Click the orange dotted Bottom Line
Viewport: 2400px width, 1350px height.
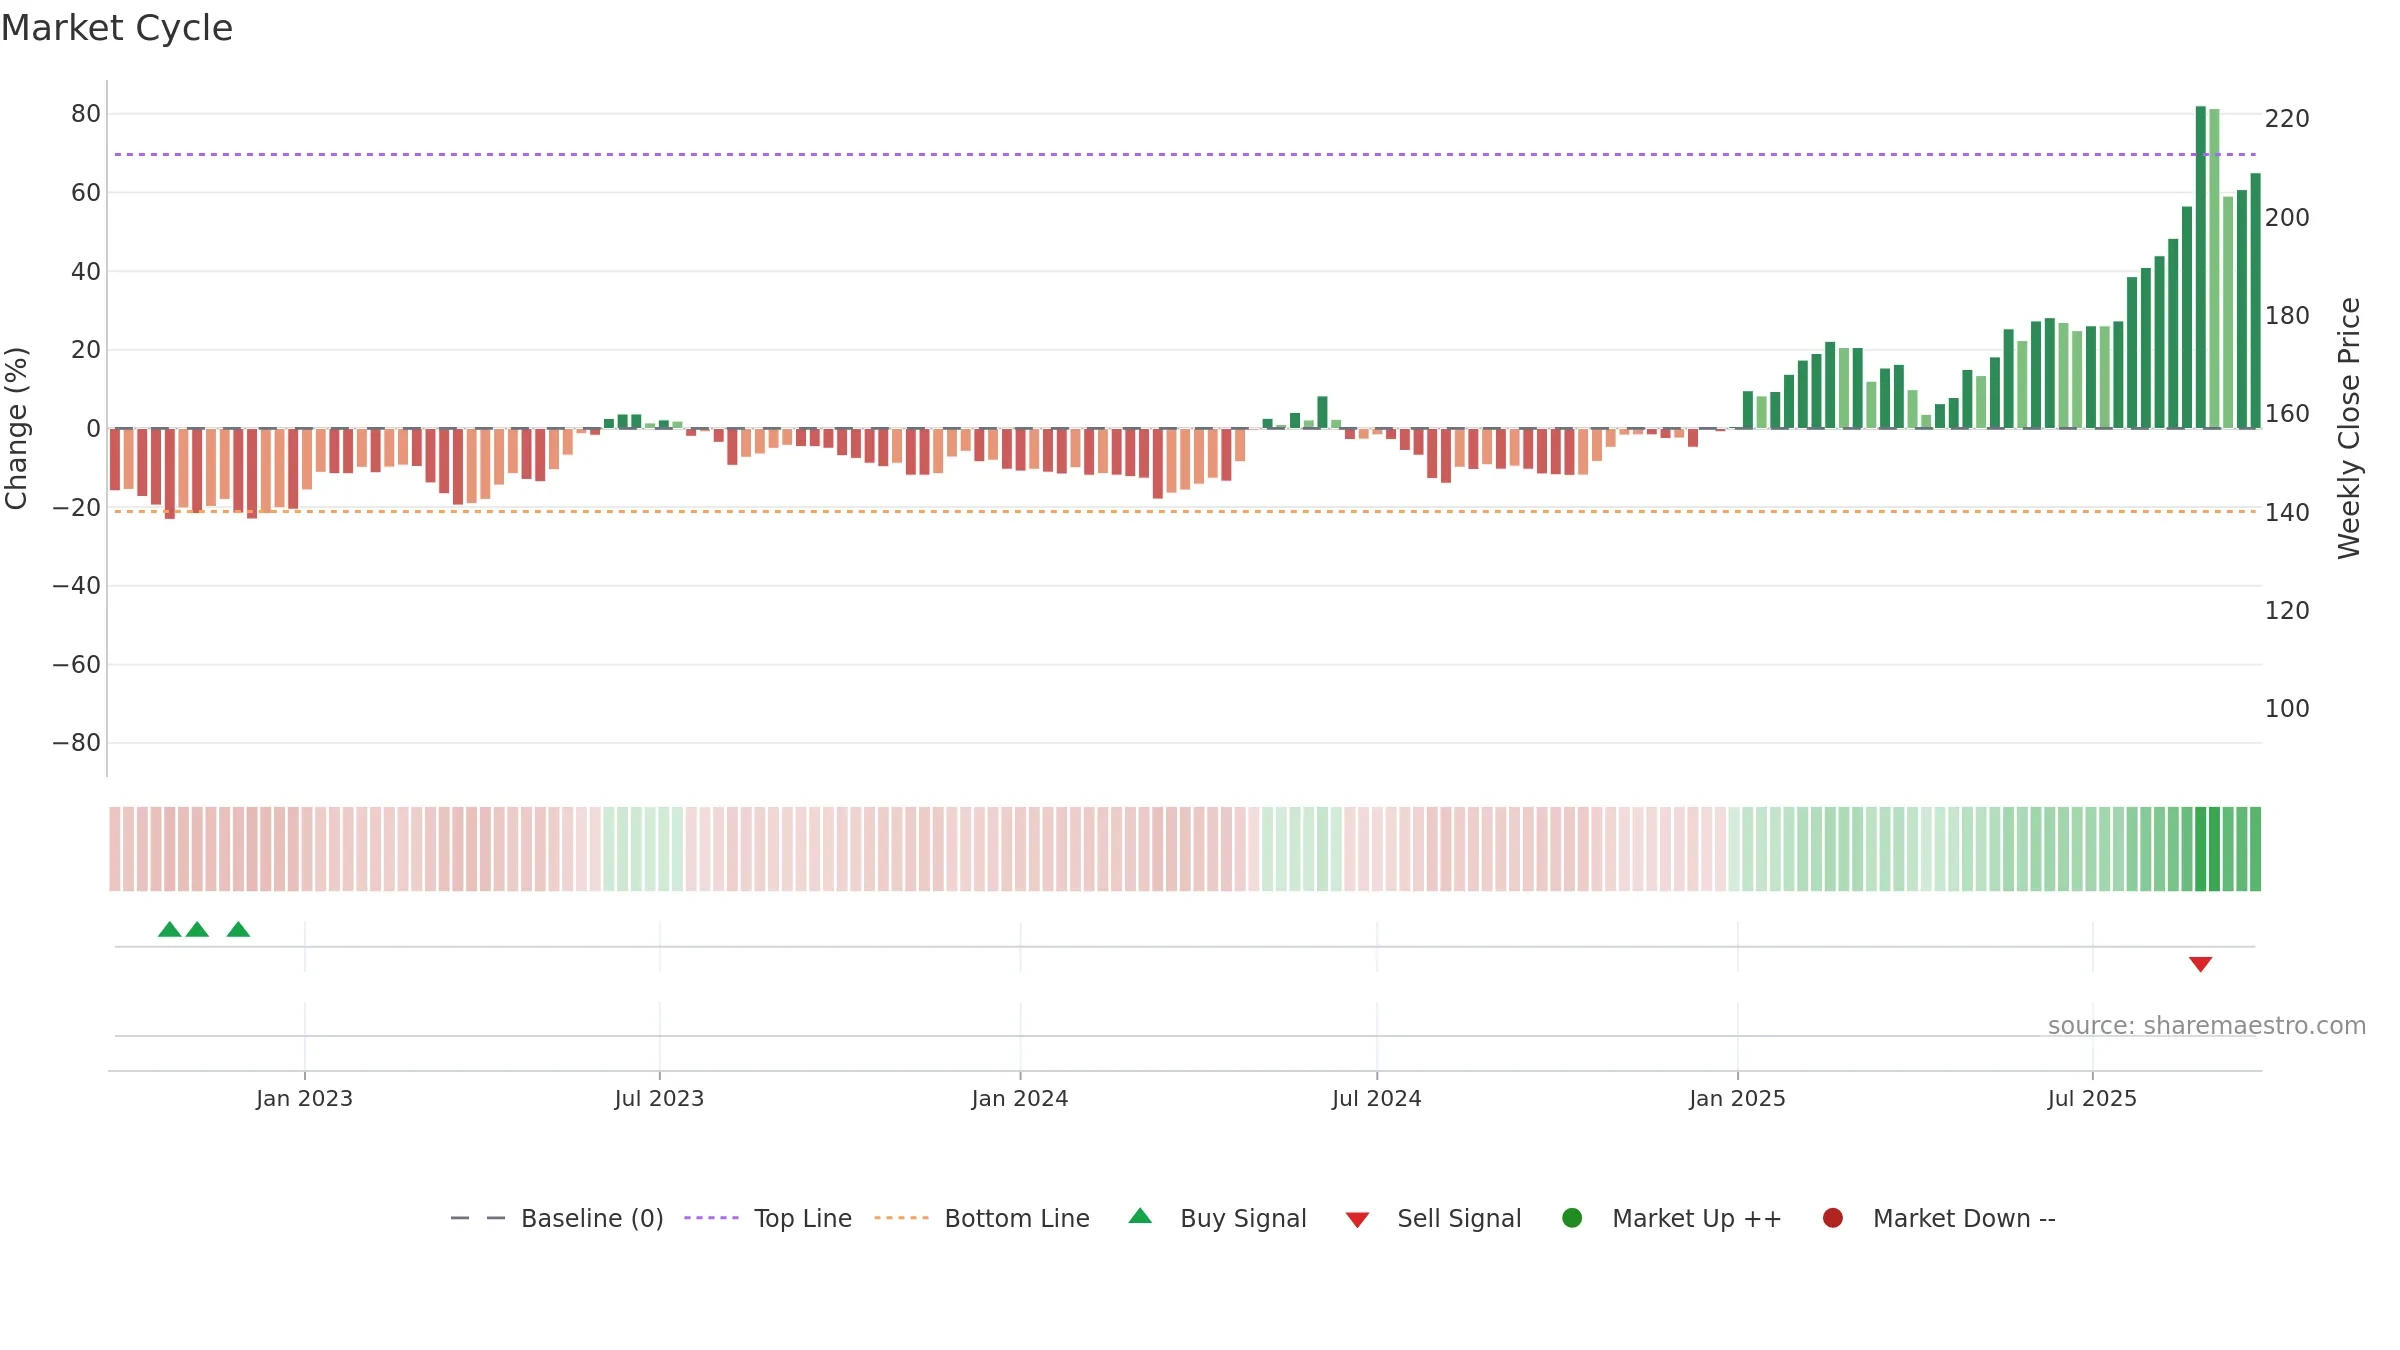[x=1185, y=511]
